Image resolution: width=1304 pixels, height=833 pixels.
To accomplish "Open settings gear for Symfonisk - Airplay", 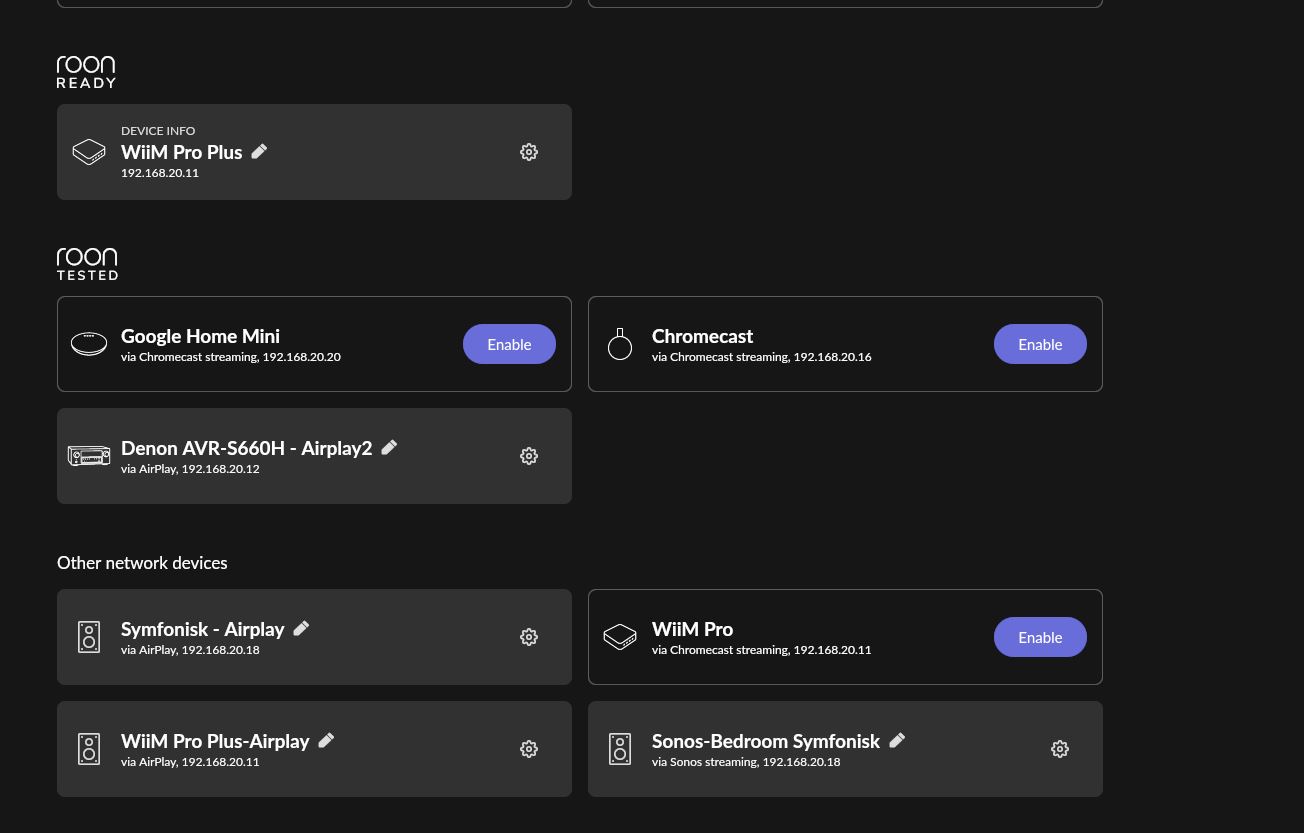I will point(529,637).
